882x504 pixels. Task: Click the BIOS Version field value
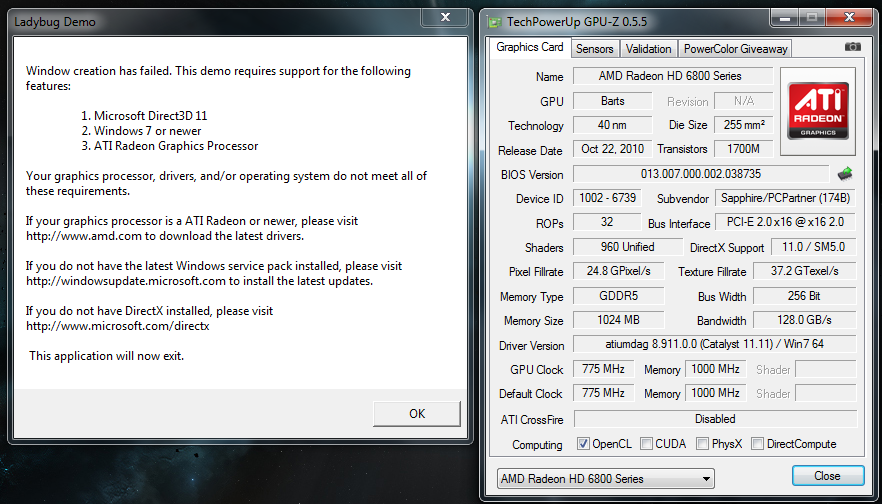(701, 174)
